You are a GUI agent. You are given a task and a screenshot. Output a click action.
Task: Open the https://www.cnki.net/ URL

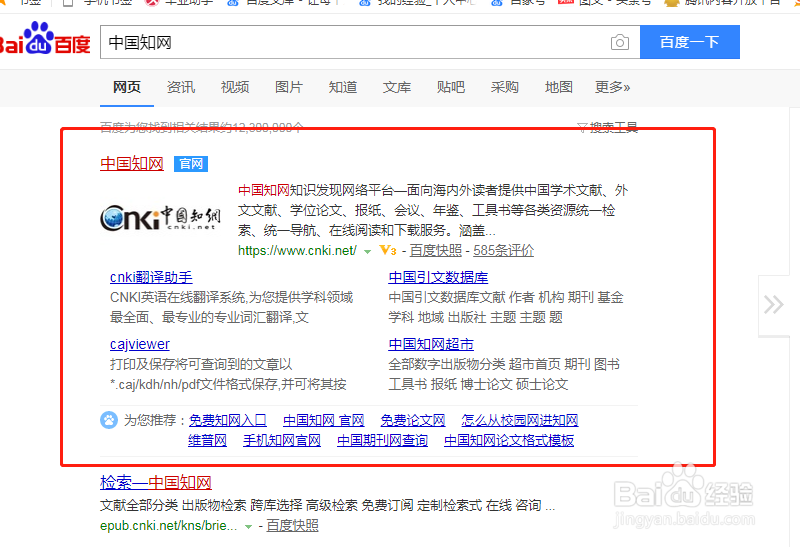pyautogui.click(x=297, y=251)
